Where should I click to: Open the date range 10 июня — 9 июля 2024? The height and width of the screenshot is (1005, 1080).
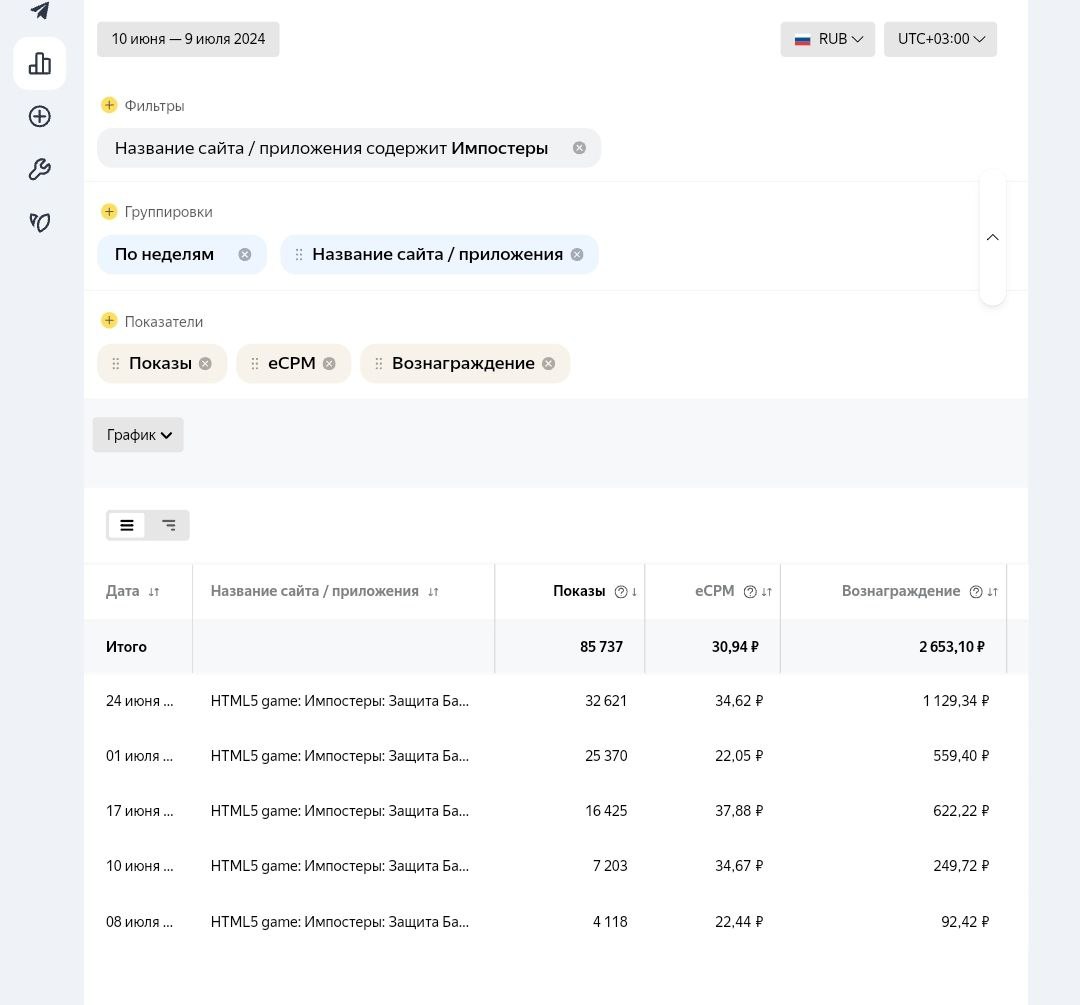coord(188,39)
